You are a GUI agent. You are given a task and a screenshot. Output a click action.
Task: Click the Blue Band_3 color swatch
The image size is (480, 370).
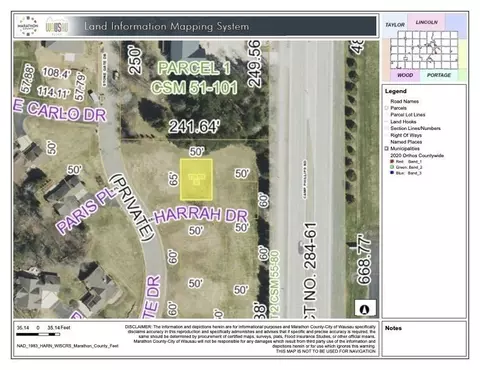click(392, 173)
